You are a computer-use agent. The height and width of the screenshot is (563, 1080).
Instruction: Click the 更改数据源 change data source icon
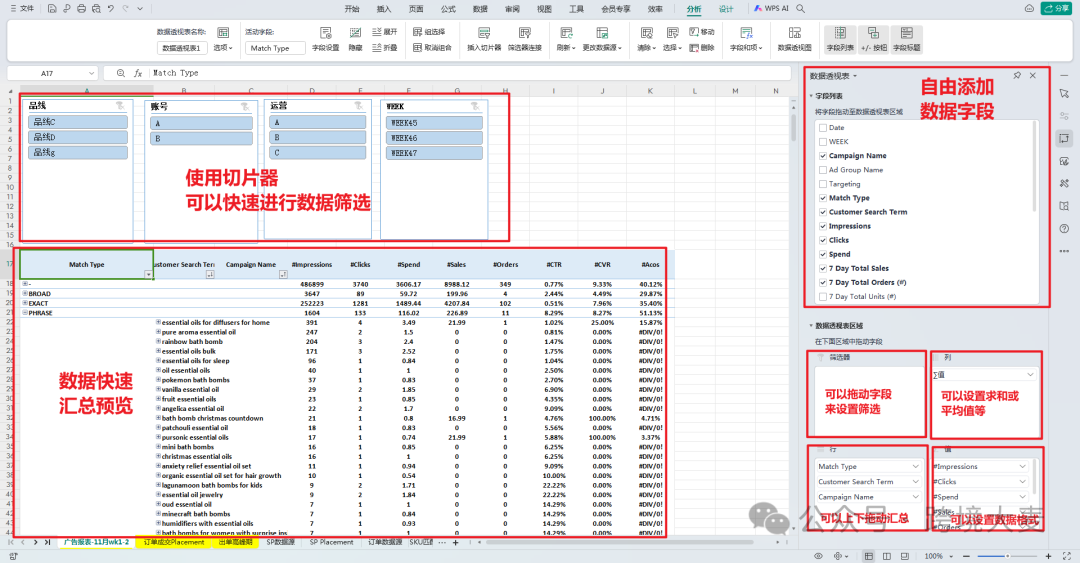click(x=602, y=32)
